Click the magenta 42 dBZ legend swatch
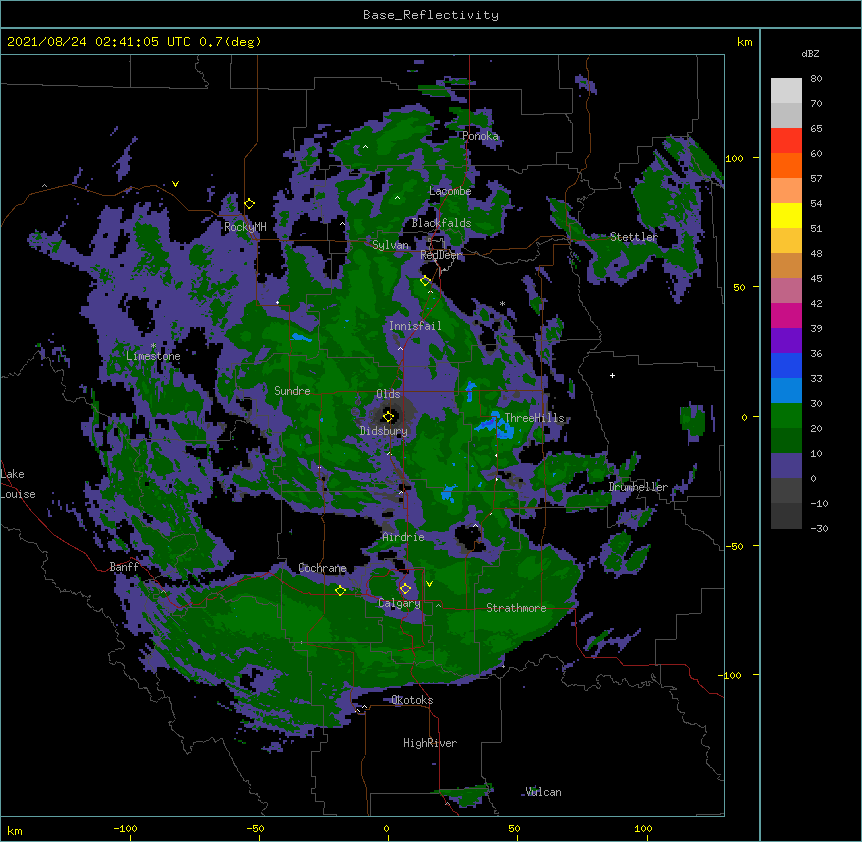 [x=786, y=315]
